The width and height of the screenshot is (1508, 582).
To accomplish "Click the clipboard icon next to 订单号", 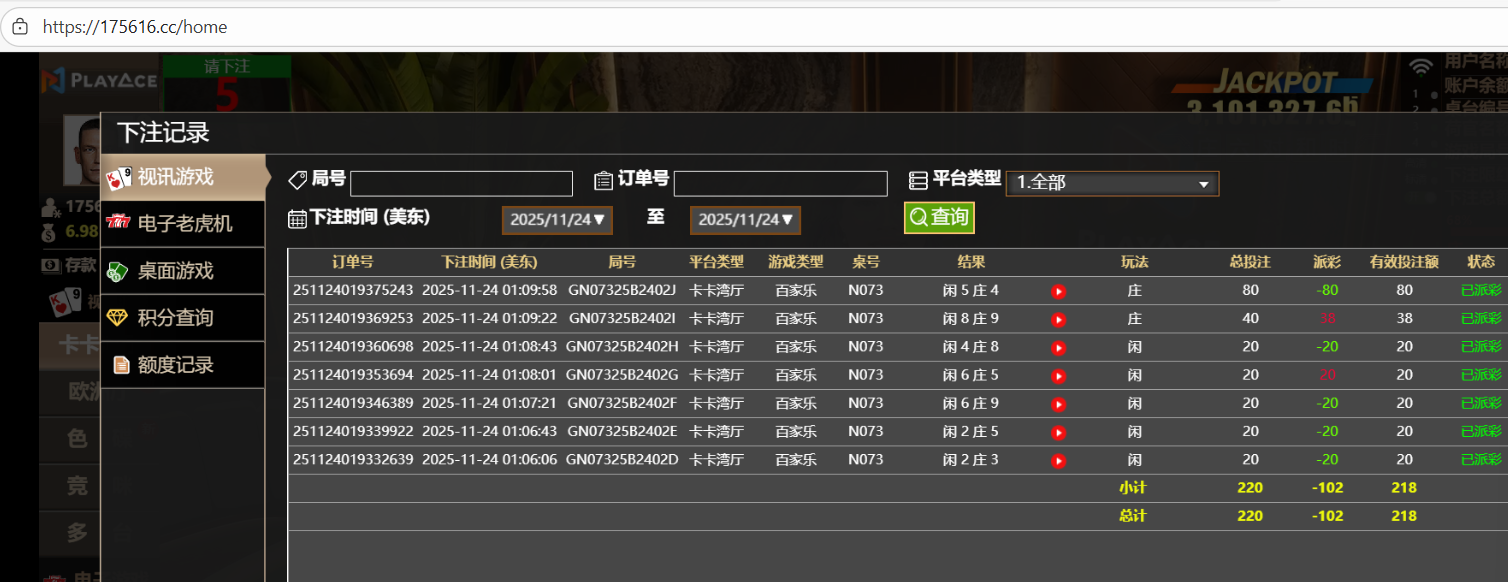I will point(603,180).
